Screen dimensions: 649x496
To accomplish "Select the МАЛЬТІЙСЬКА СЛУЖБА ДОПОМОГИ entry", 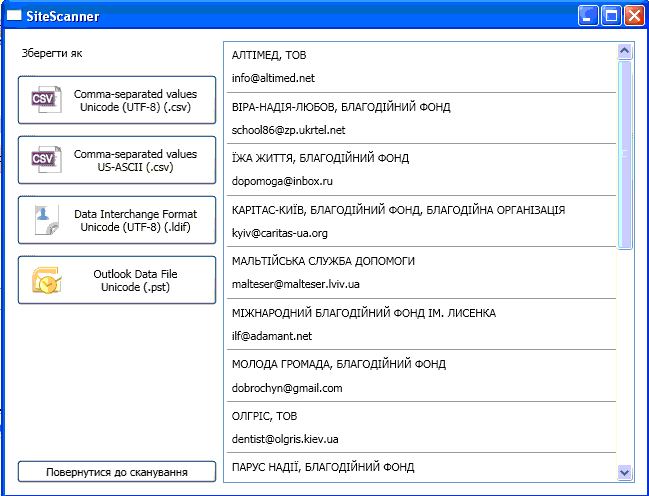I will 421,272.
